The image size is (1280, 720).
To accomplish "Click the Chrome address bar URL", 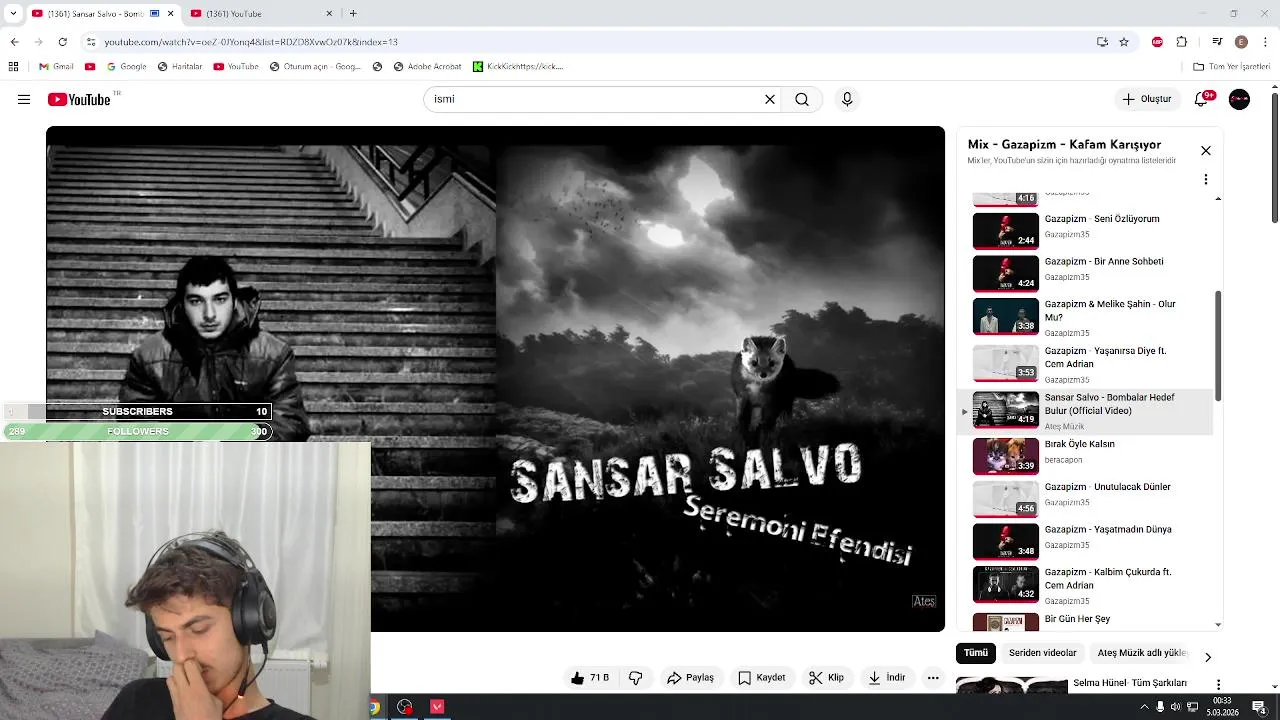I will coord(250,42).
